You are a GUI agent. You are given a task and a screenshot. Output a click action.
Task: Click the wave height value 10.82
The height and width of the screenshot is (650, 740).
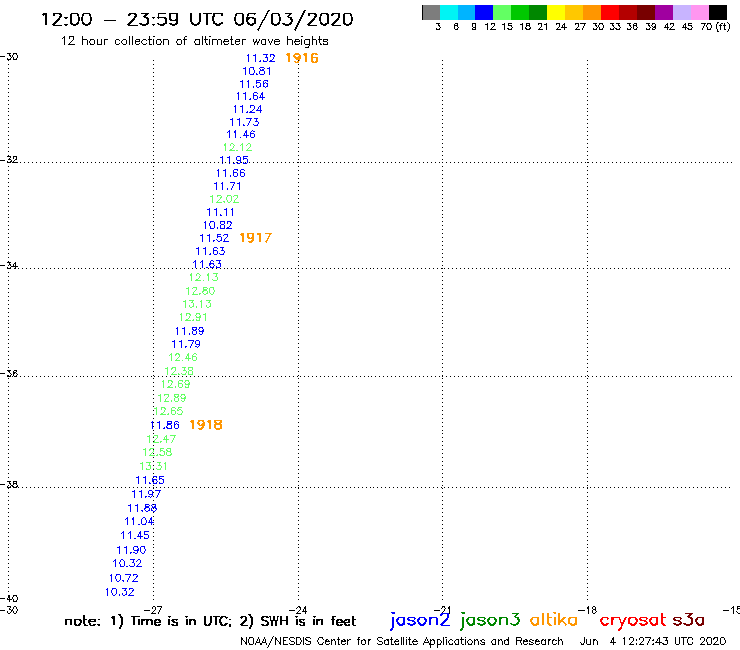click(x=218, y=225)
